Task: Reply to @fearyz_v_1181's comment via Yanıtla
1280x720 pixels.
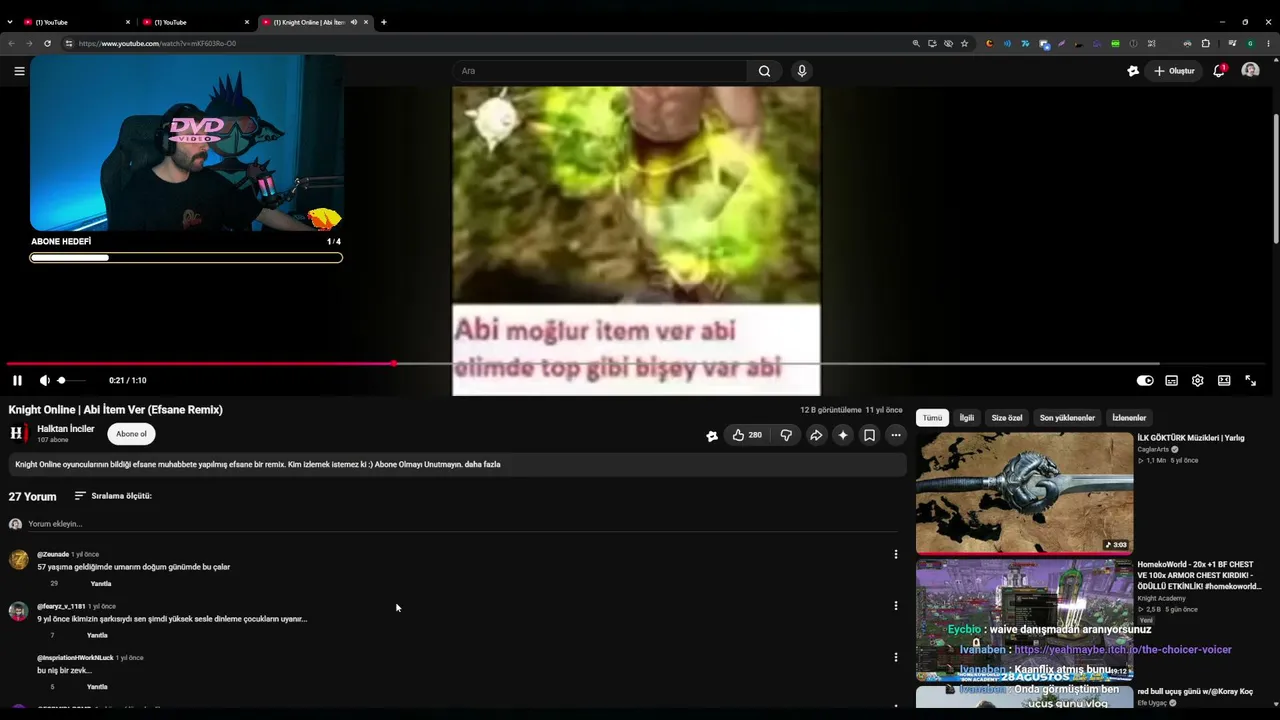Action: click(x=97, y=635)
